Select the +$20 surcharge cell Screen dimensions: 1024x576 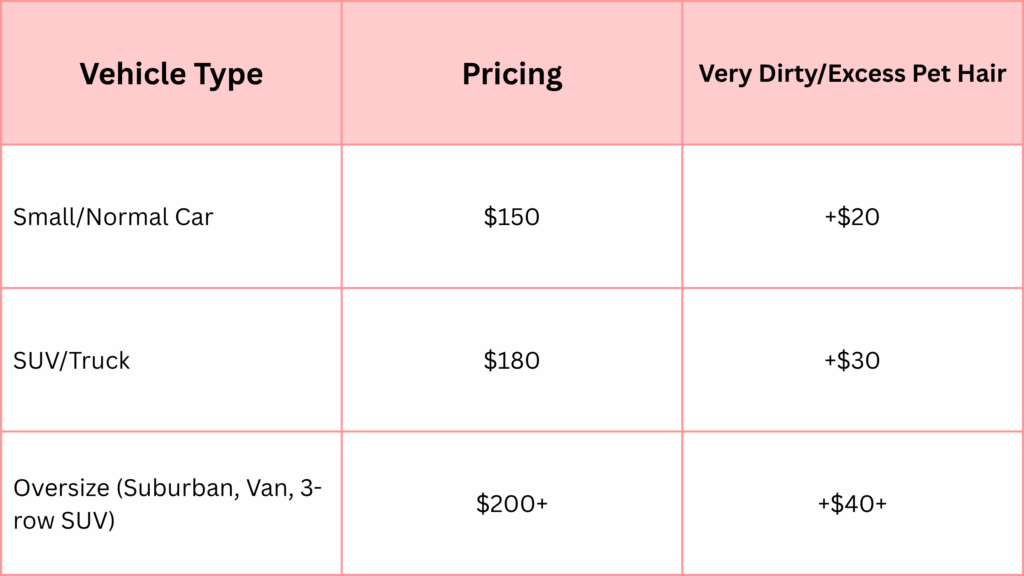[852, 217]
